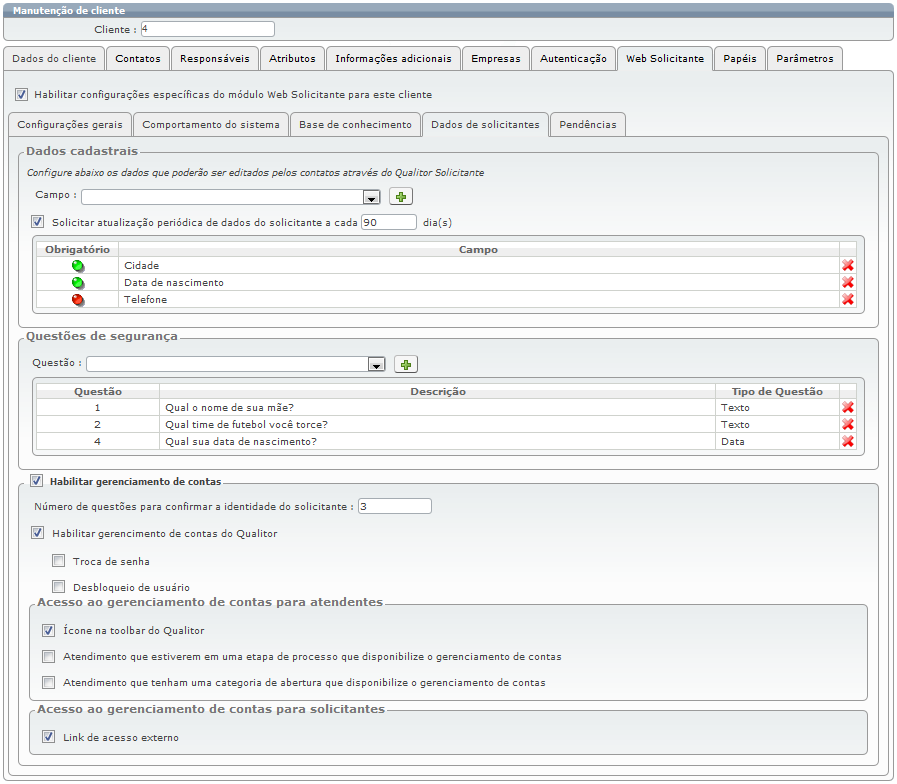Select the Telefone row text
The width and height of the screenshot is (897, 784).
click(145, 299)
